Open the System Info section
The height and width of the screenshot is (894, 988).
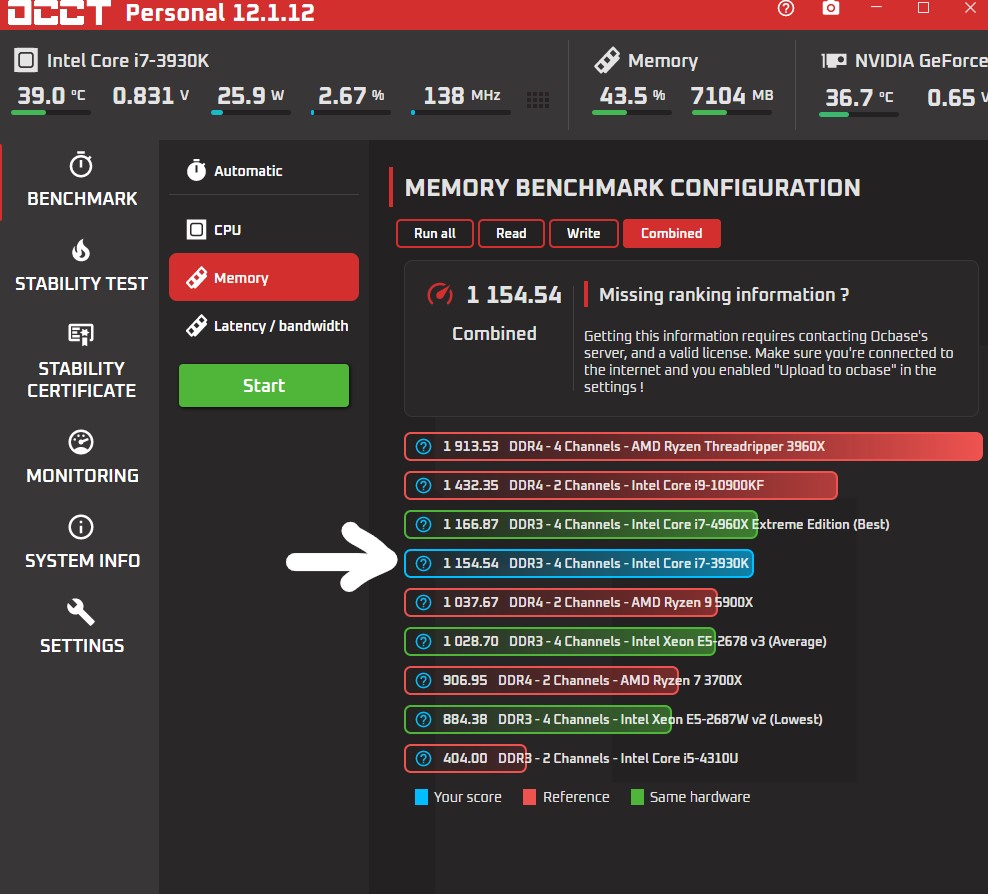pyautogui.click(x=81, y=542)
